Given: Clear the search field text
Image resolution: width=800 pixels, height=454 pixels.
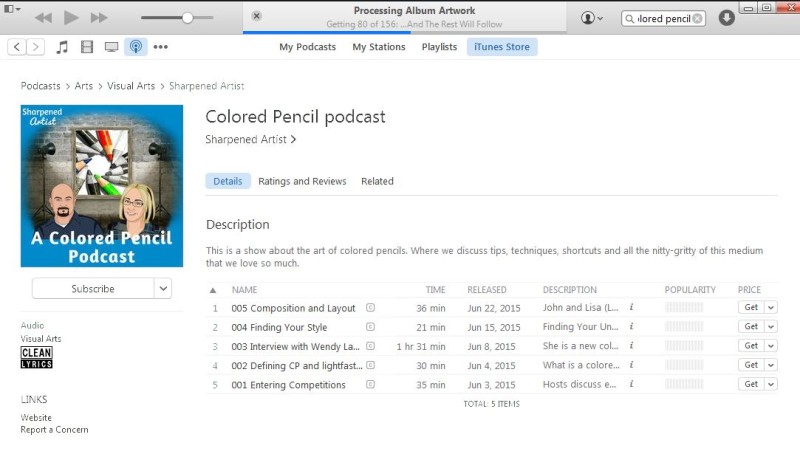Looking at the screenshot, I should pos(697,19).
